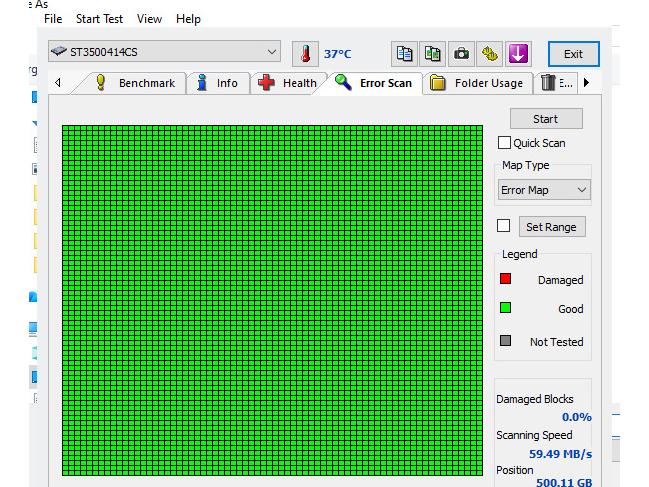Tick the checkbox beside Set Range
The image size is (649, 487).
click(504, 226)
